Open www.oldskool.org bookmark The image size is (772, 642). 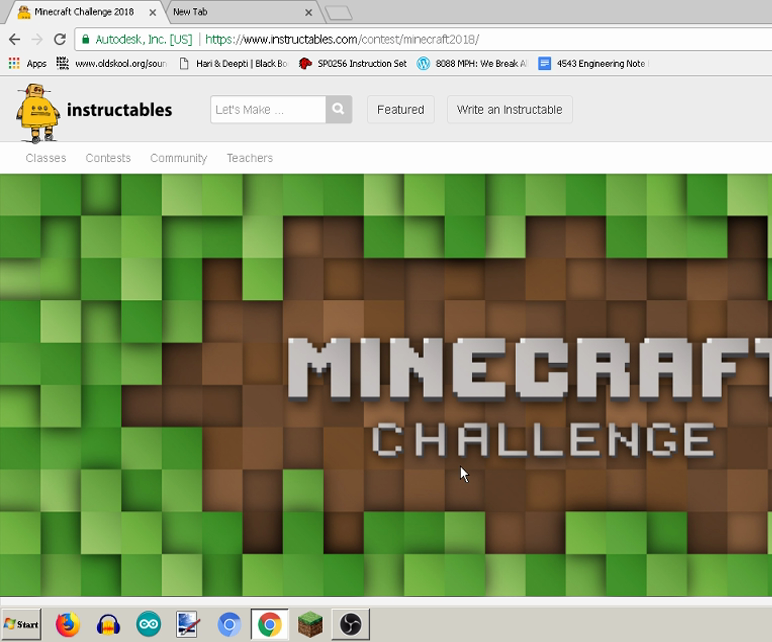pyautogui.click(x=112, y=64)
